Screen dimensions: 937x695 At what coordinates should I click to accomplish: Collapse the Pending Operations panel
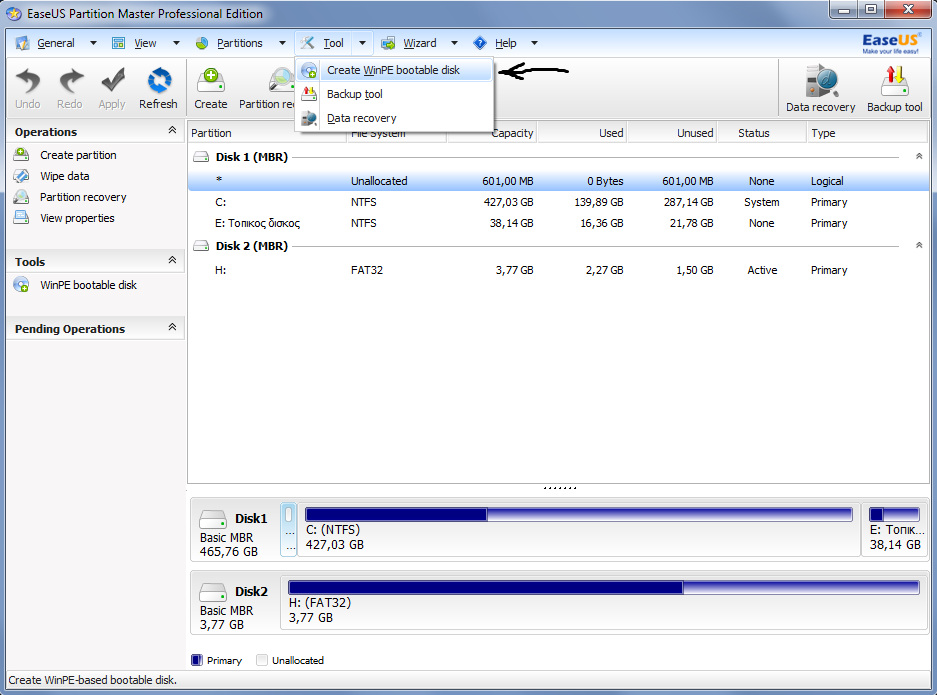pos(172,327)
